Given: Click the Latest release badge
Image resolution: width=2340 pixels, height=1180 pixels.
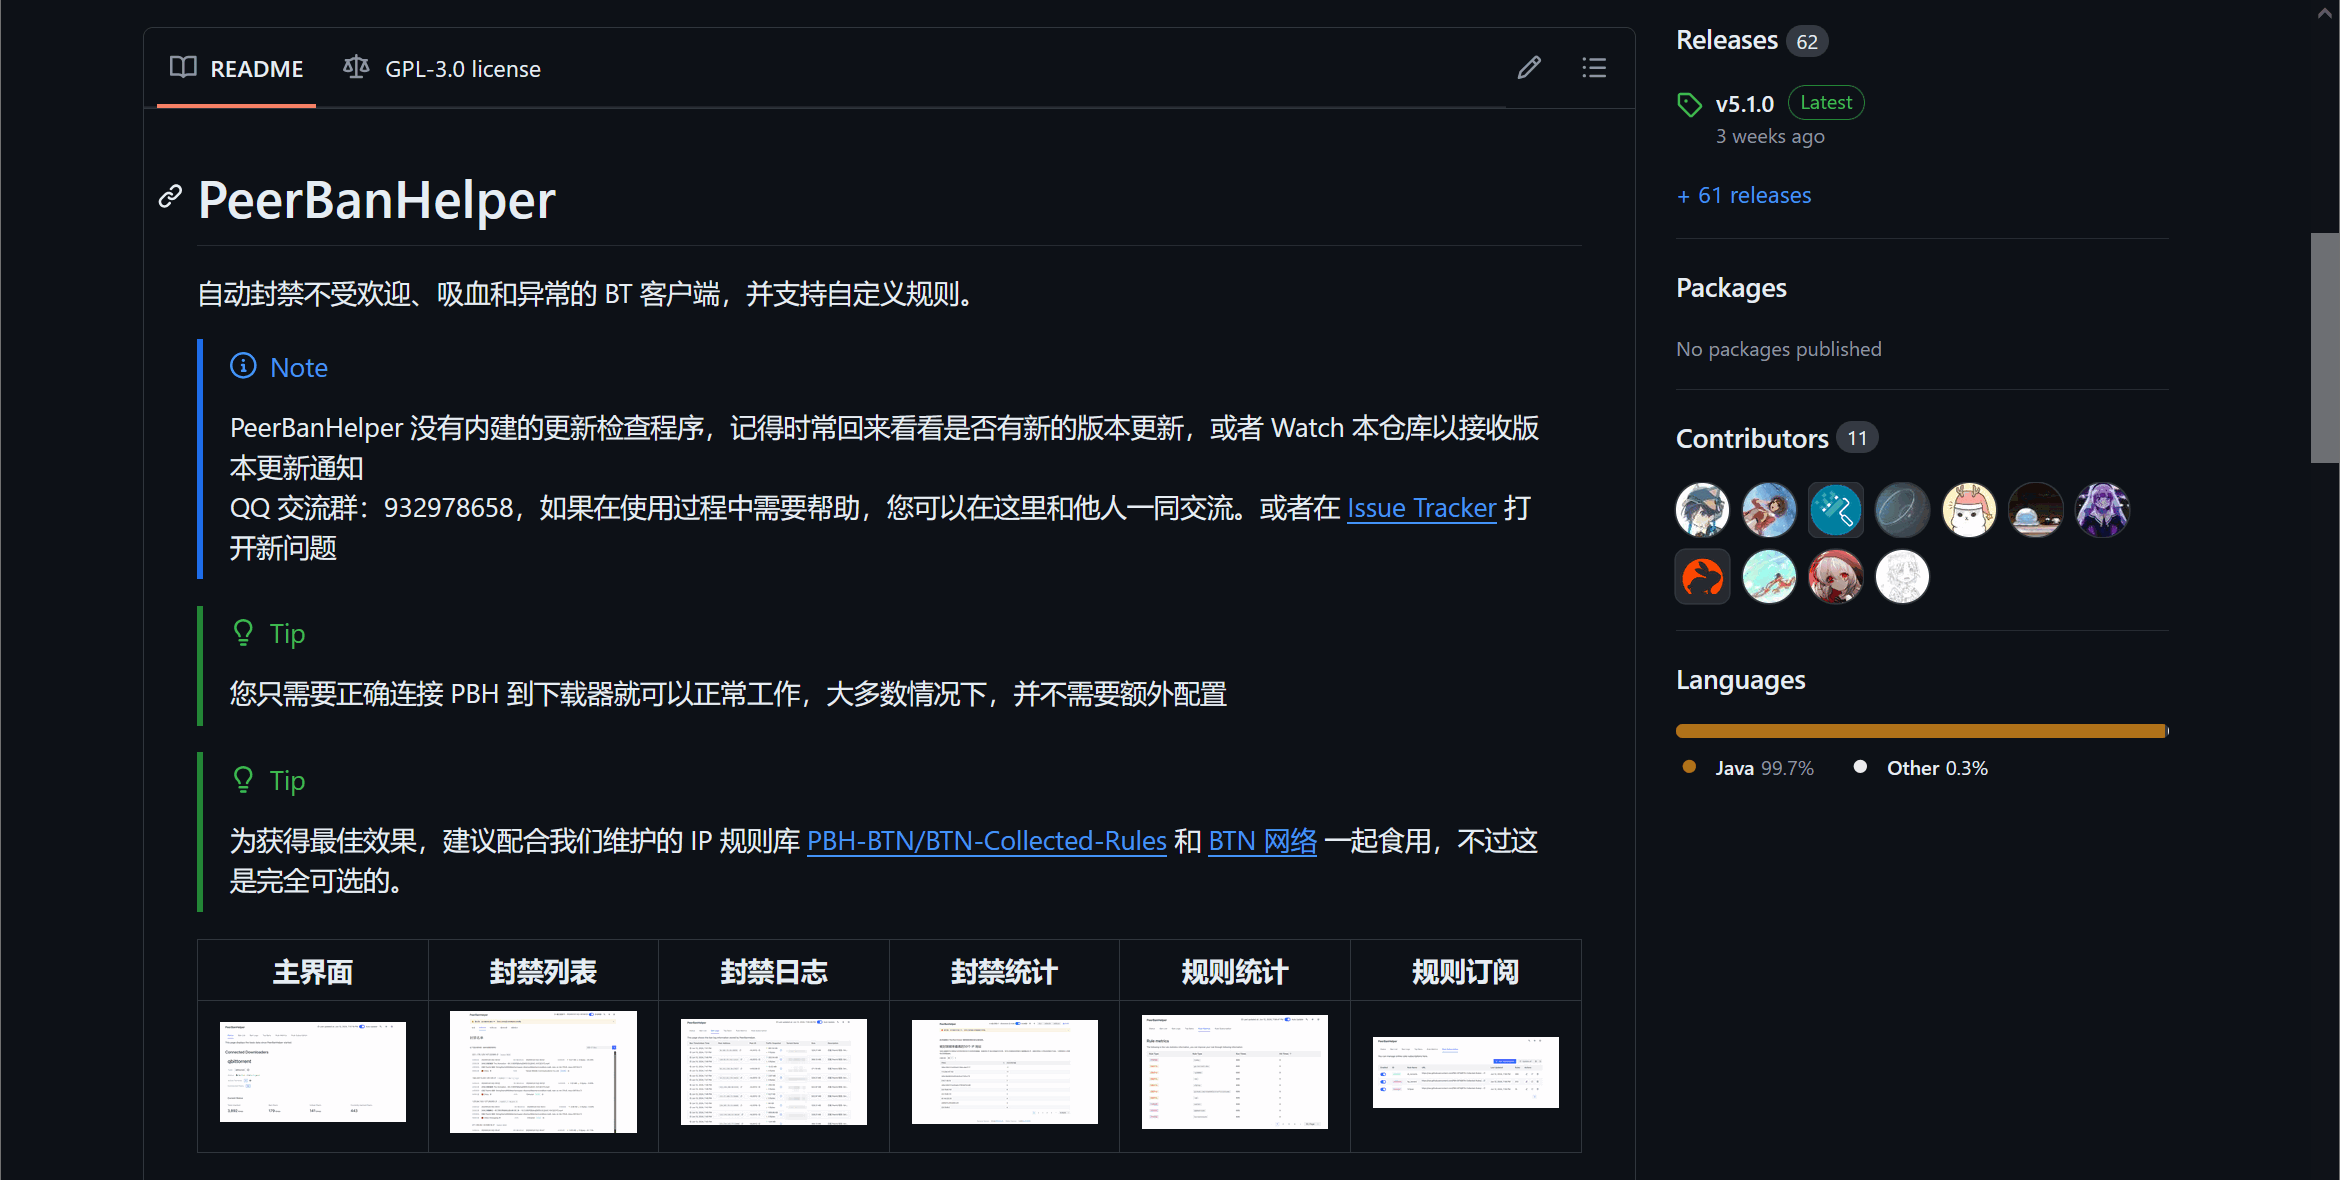Looking at the screenshot, I should pyautogui.click(x=1826, y=103).
